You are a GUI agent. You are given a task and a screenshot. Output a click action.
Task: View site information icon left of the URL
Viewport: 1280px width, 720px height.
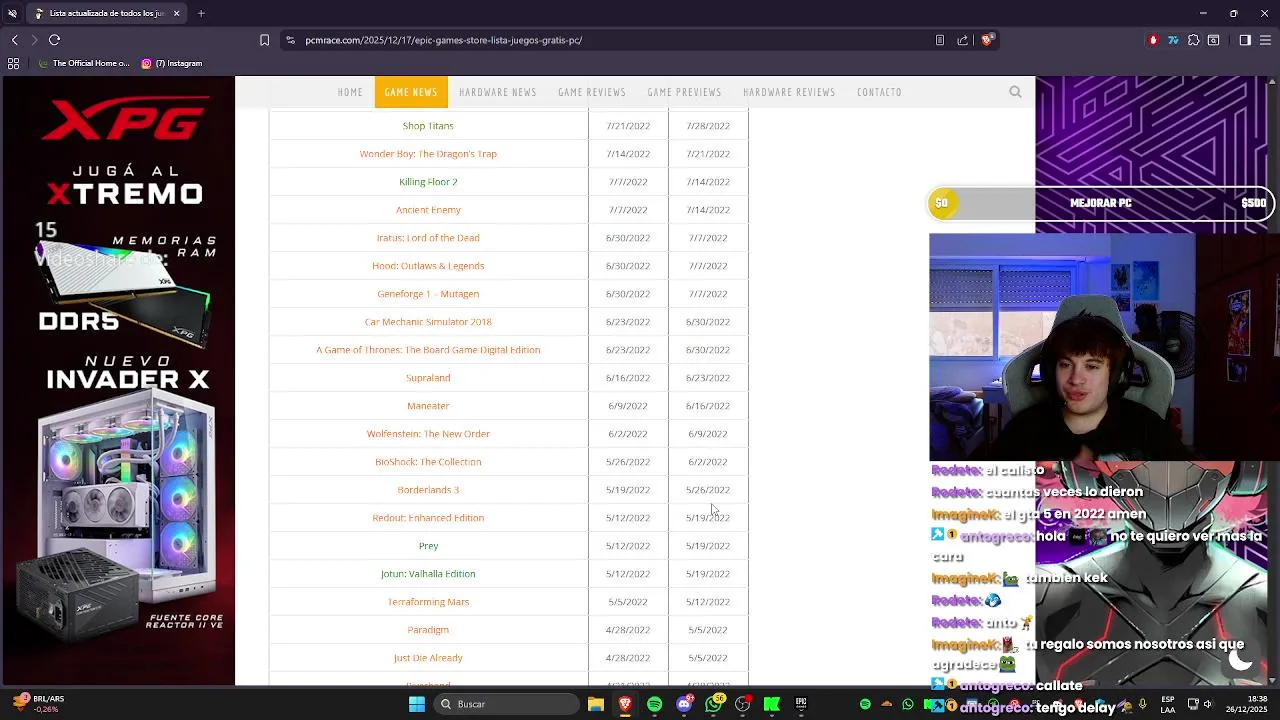[x=290, y=40]
